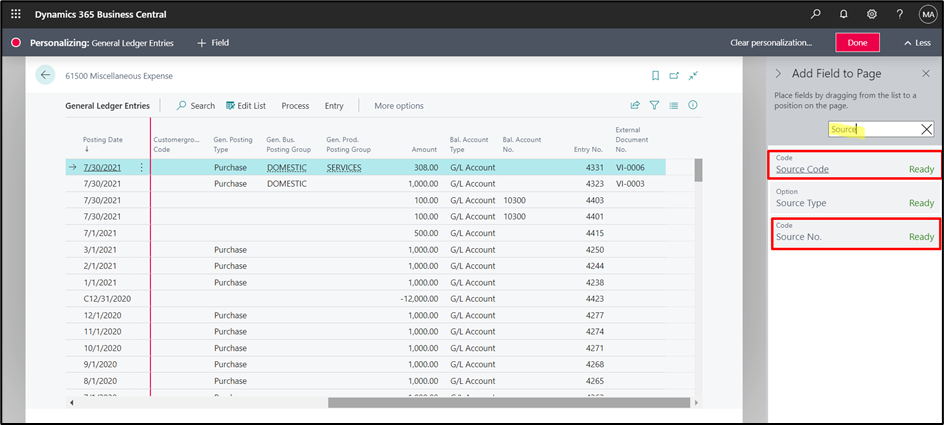Click the horizontal scrollbar thumb

[x=508, y=403]
